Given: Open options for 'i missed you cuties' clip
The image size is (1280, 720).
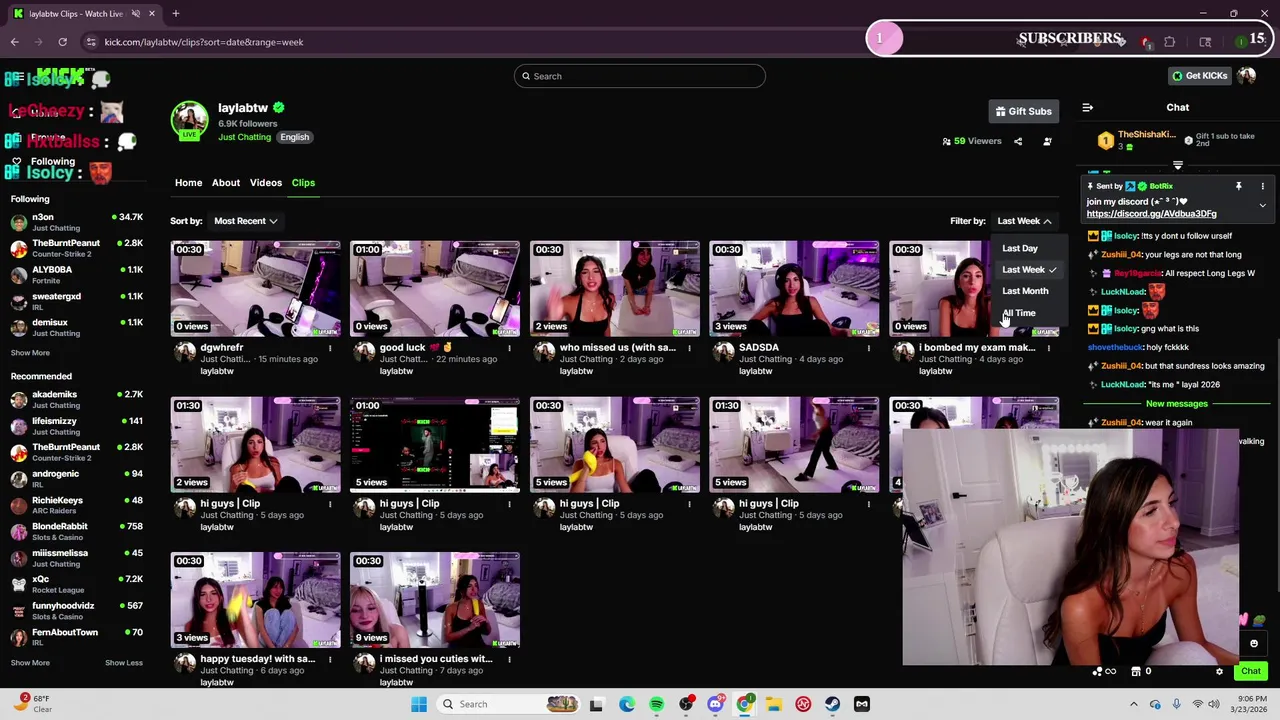Looking at the screenshot, I should pos(509,659).
